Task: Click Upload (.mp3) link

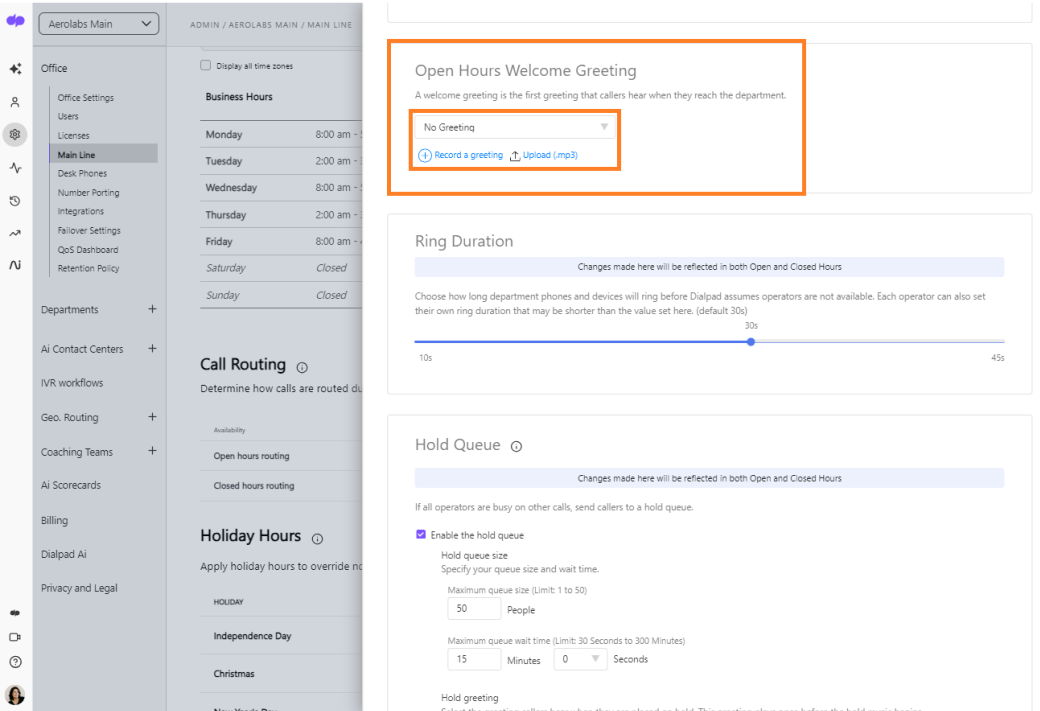Action: pos(544,156)
